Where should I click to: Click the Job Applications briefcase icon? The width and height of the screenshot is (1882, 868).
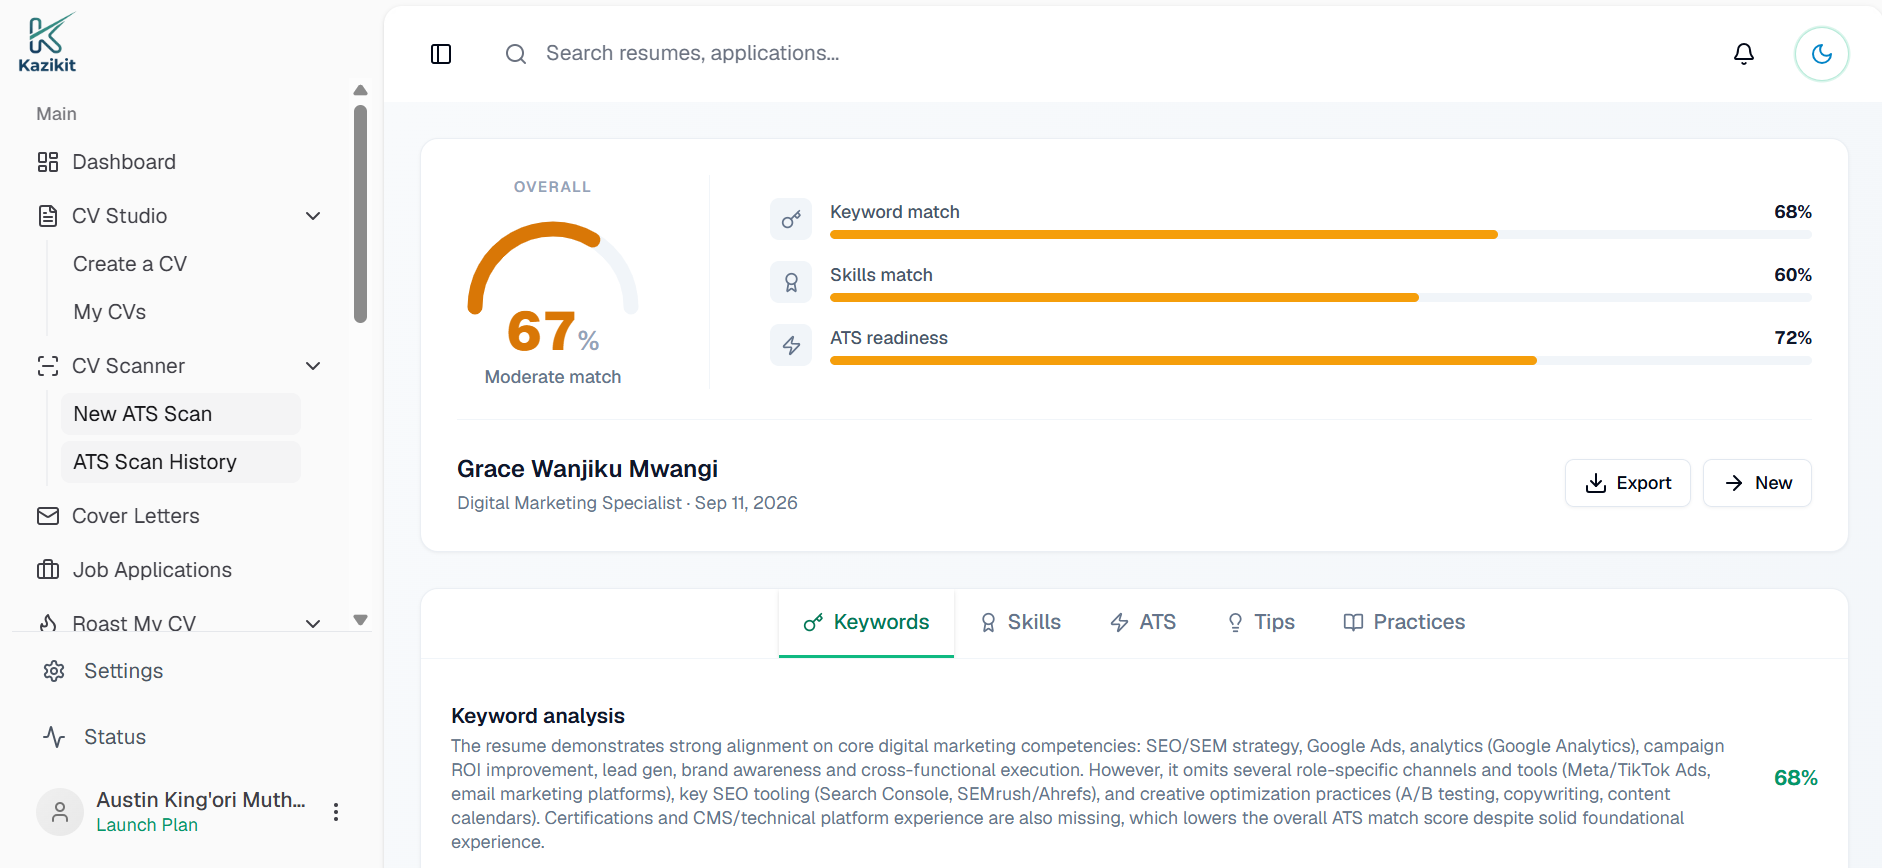coord(48,570)
